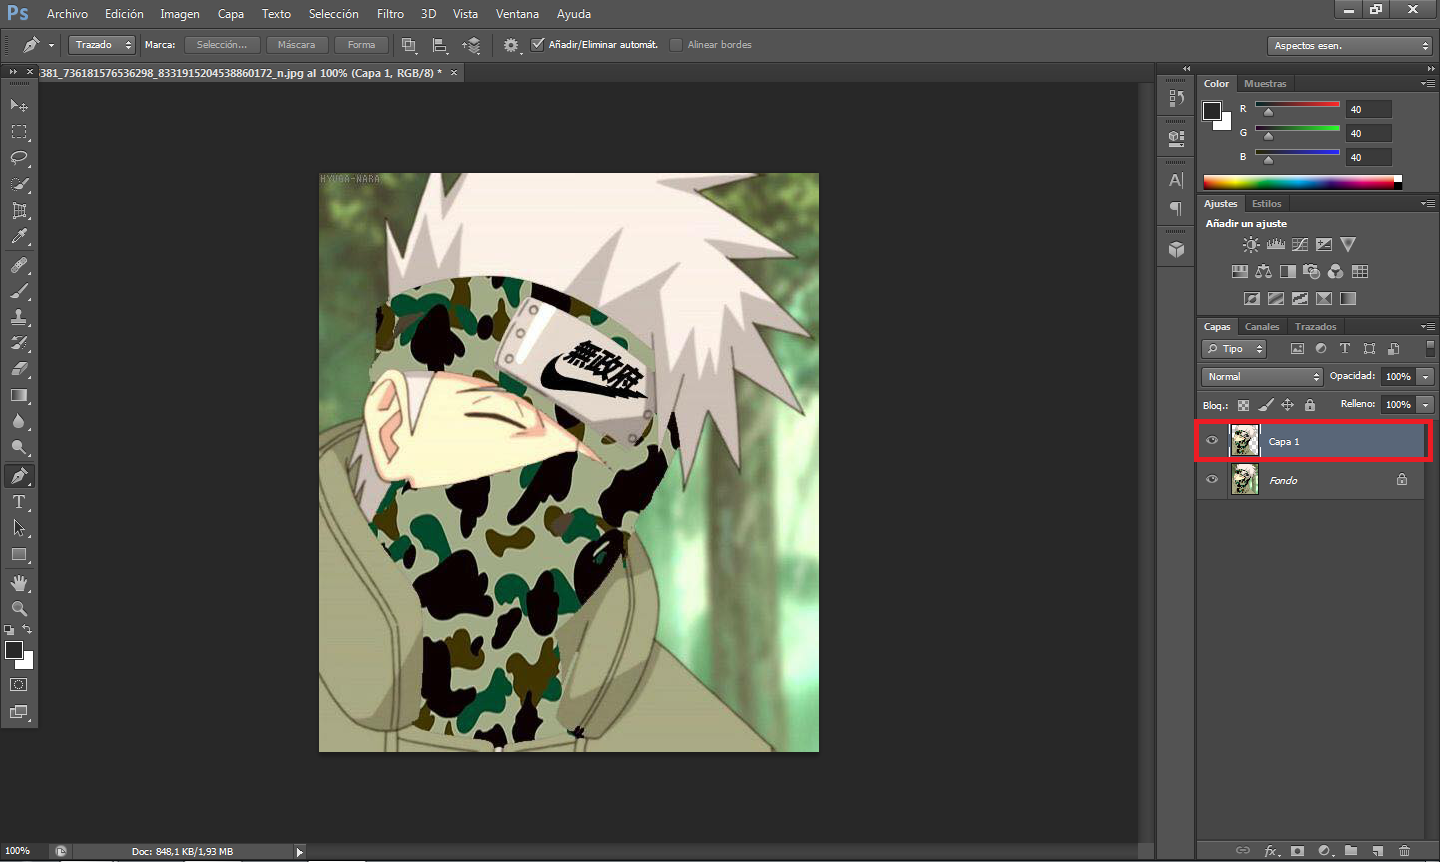The height and width of the screenshot is (862, 1440).
Task: Select the Dodge tool
Action: (x=19, y=447)
